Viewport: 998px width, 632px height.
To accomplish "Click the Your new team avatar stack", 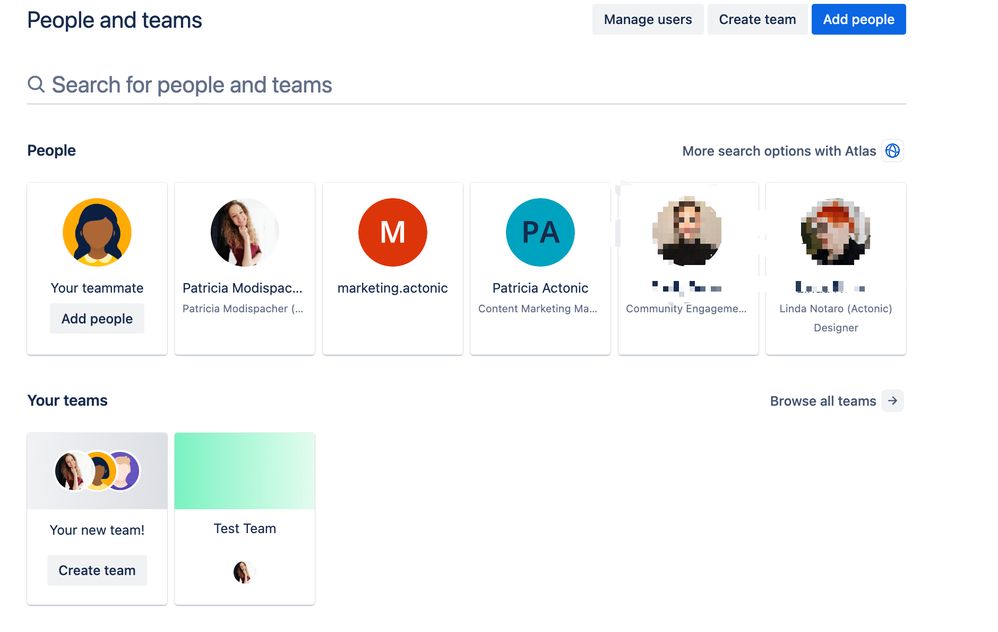I will coord(96,470).
